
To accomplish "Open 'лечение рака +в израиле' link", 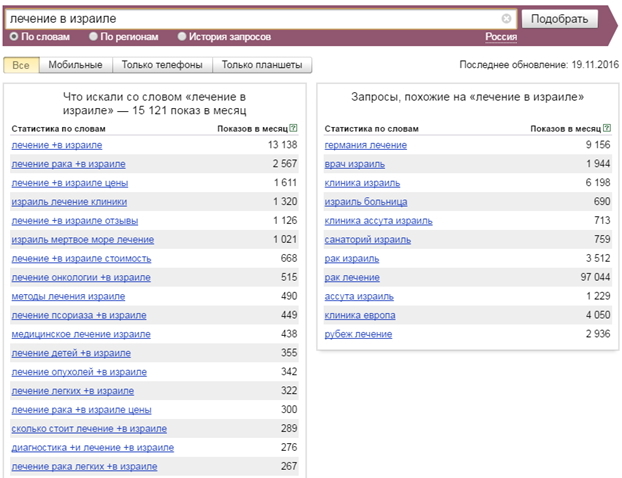I will coord(68,164).
